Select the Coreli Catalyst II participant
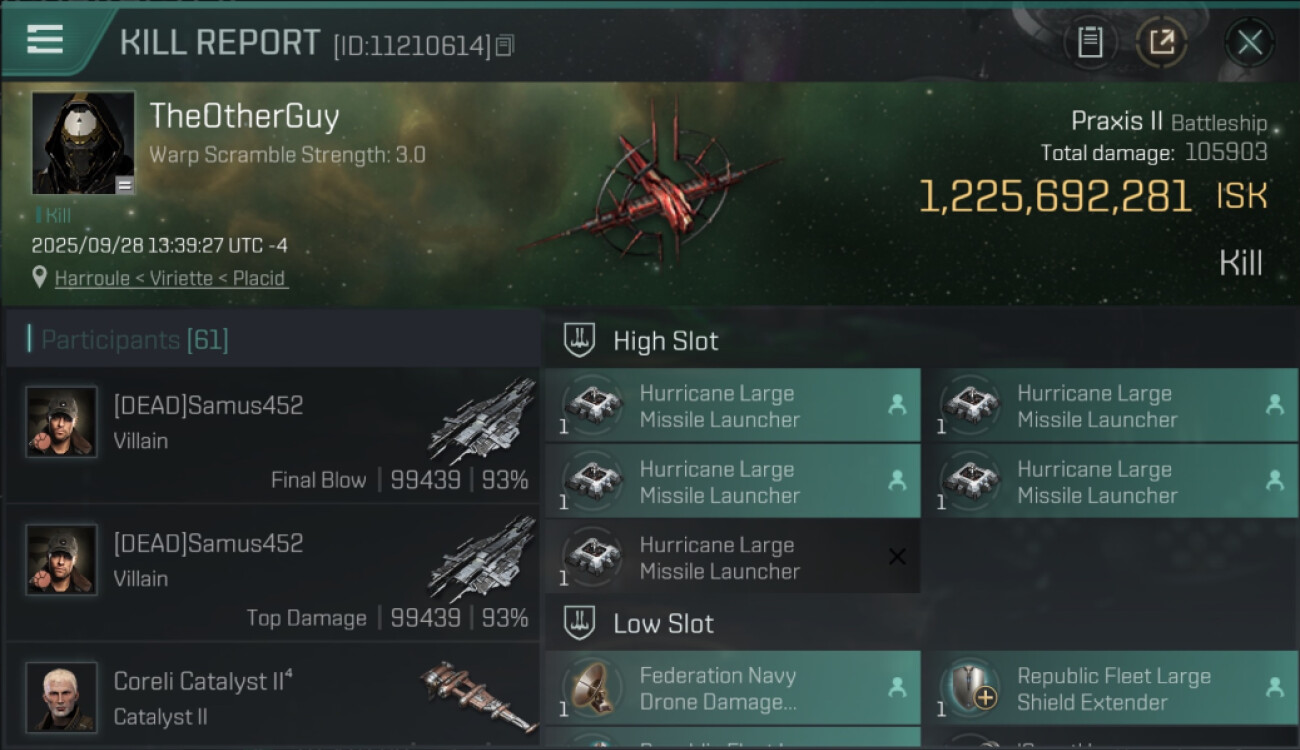Image resolution: width=1300 pixels, height=750 pixels. [274, 696]
